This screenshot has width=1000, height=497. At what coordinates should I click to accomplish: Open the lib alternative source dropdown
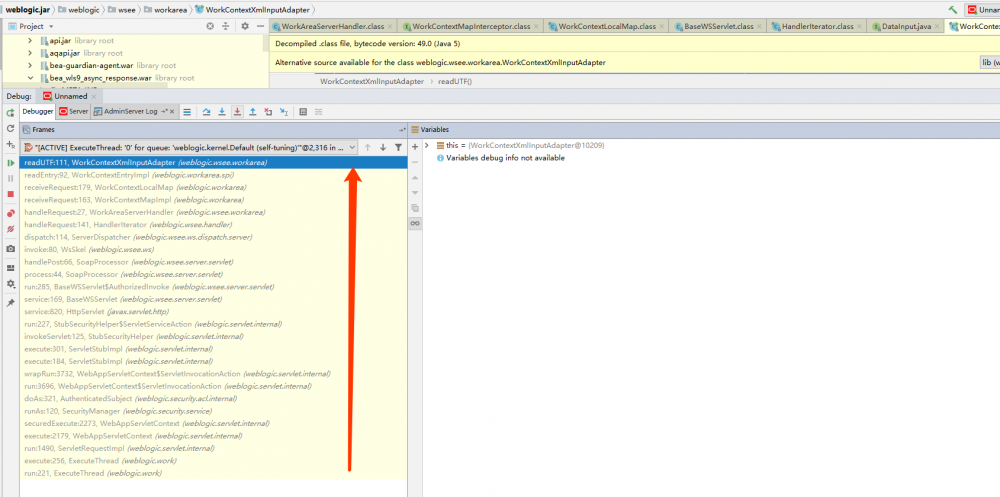click(990, 63)
